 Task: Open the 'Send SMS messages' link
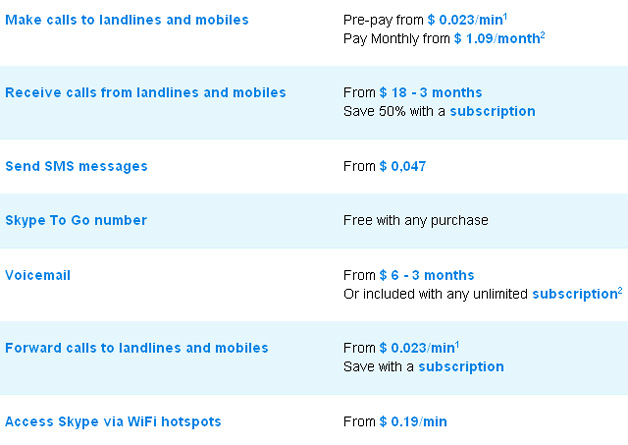click(76, 166)
